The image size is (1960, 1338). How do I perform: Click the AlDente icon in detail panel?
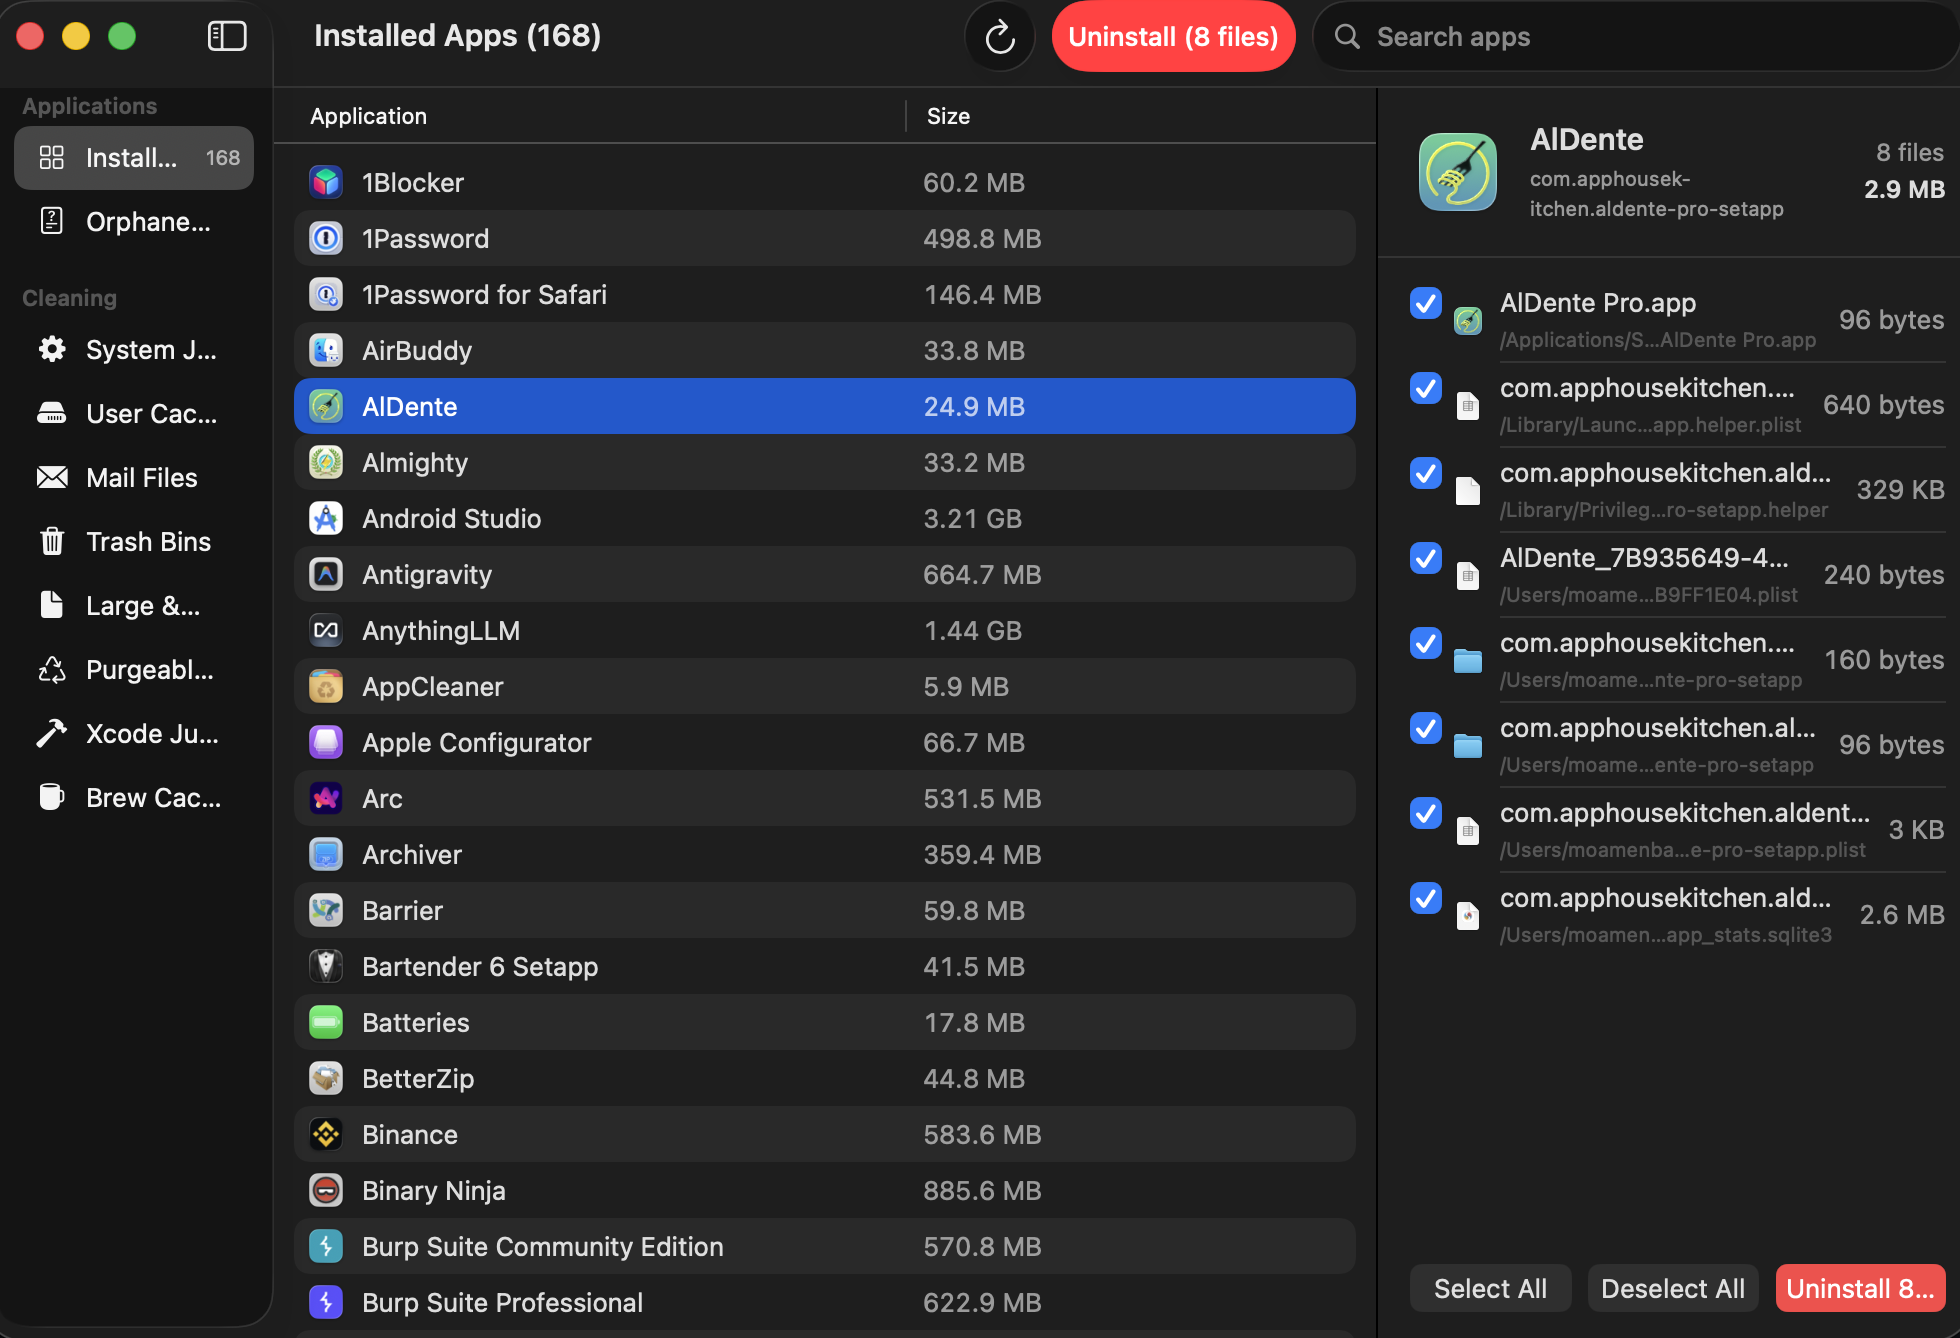(1457, 172)
